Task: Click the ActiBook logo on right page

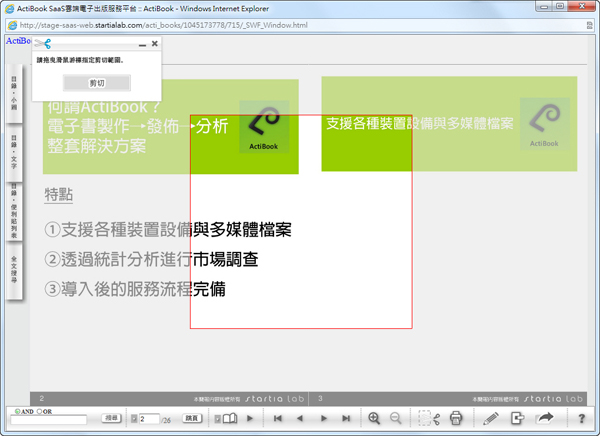Action: 545,124
